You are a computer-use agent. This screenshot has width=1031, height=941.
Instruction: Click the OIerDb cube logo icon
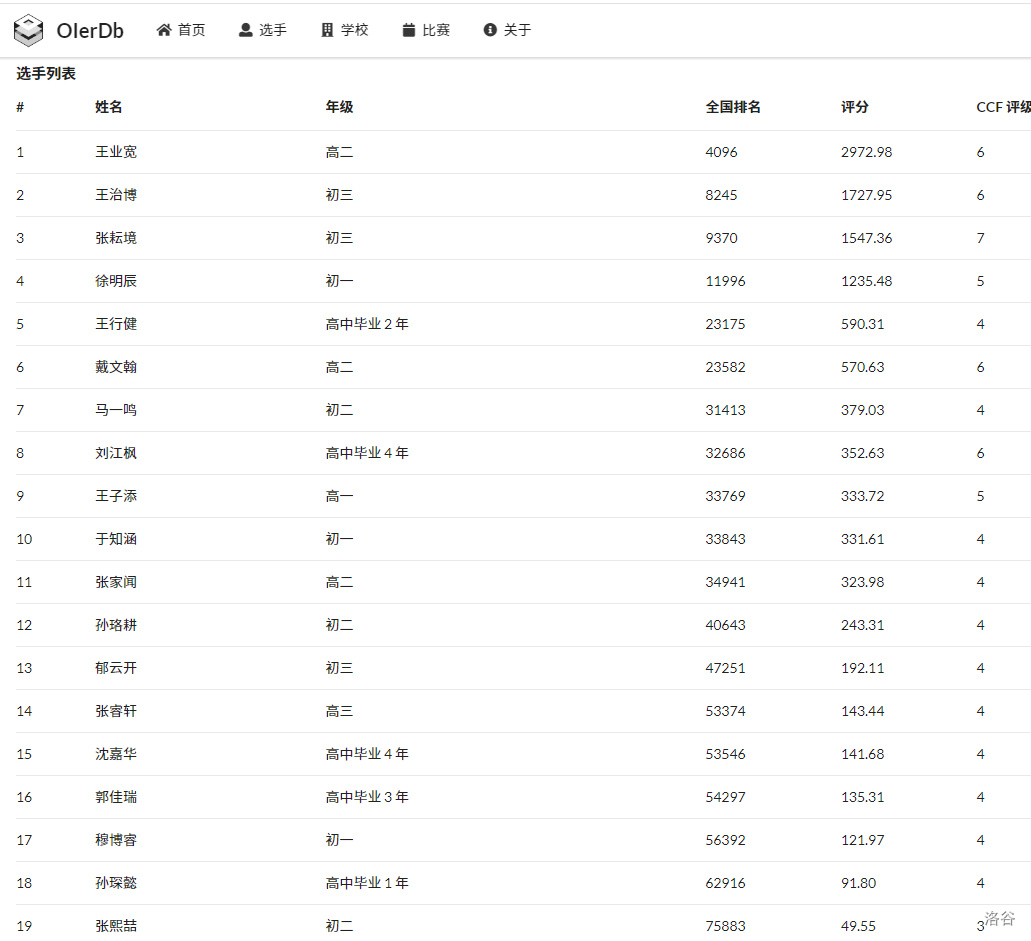pos(29,31)
